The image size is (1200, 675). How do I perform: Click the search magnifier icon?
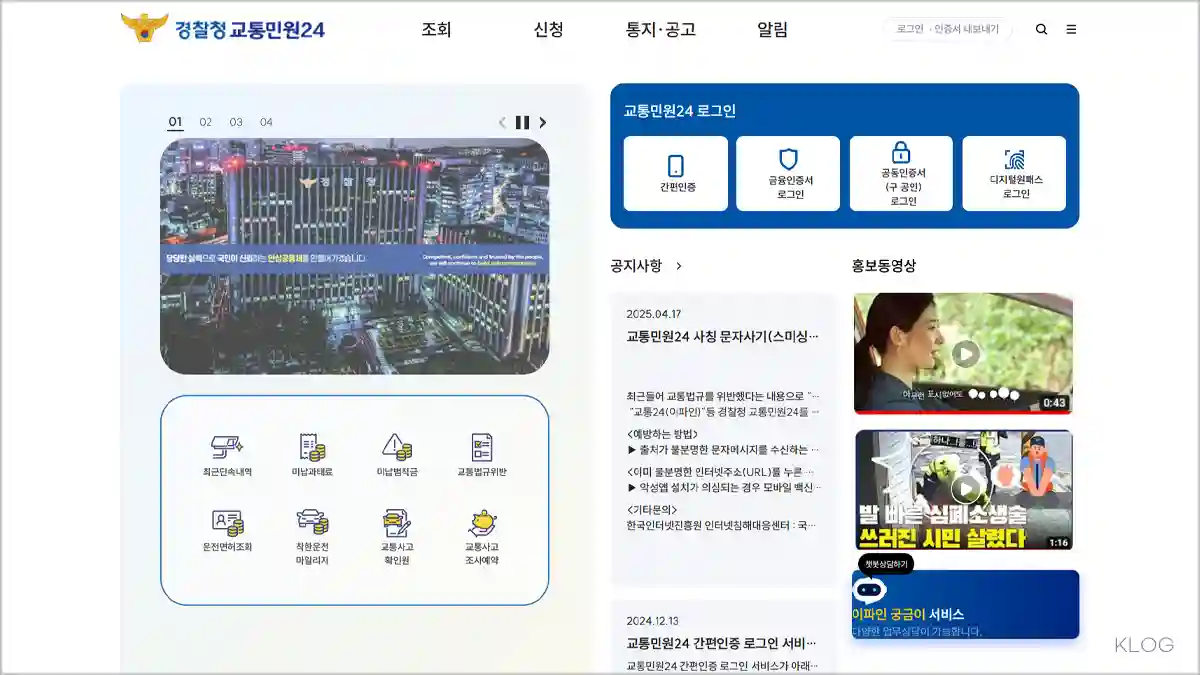click(1041, 30)
